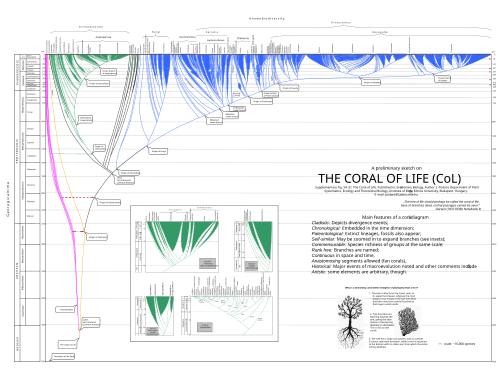Click the large blue animal clade fan at right

point(398,62)
